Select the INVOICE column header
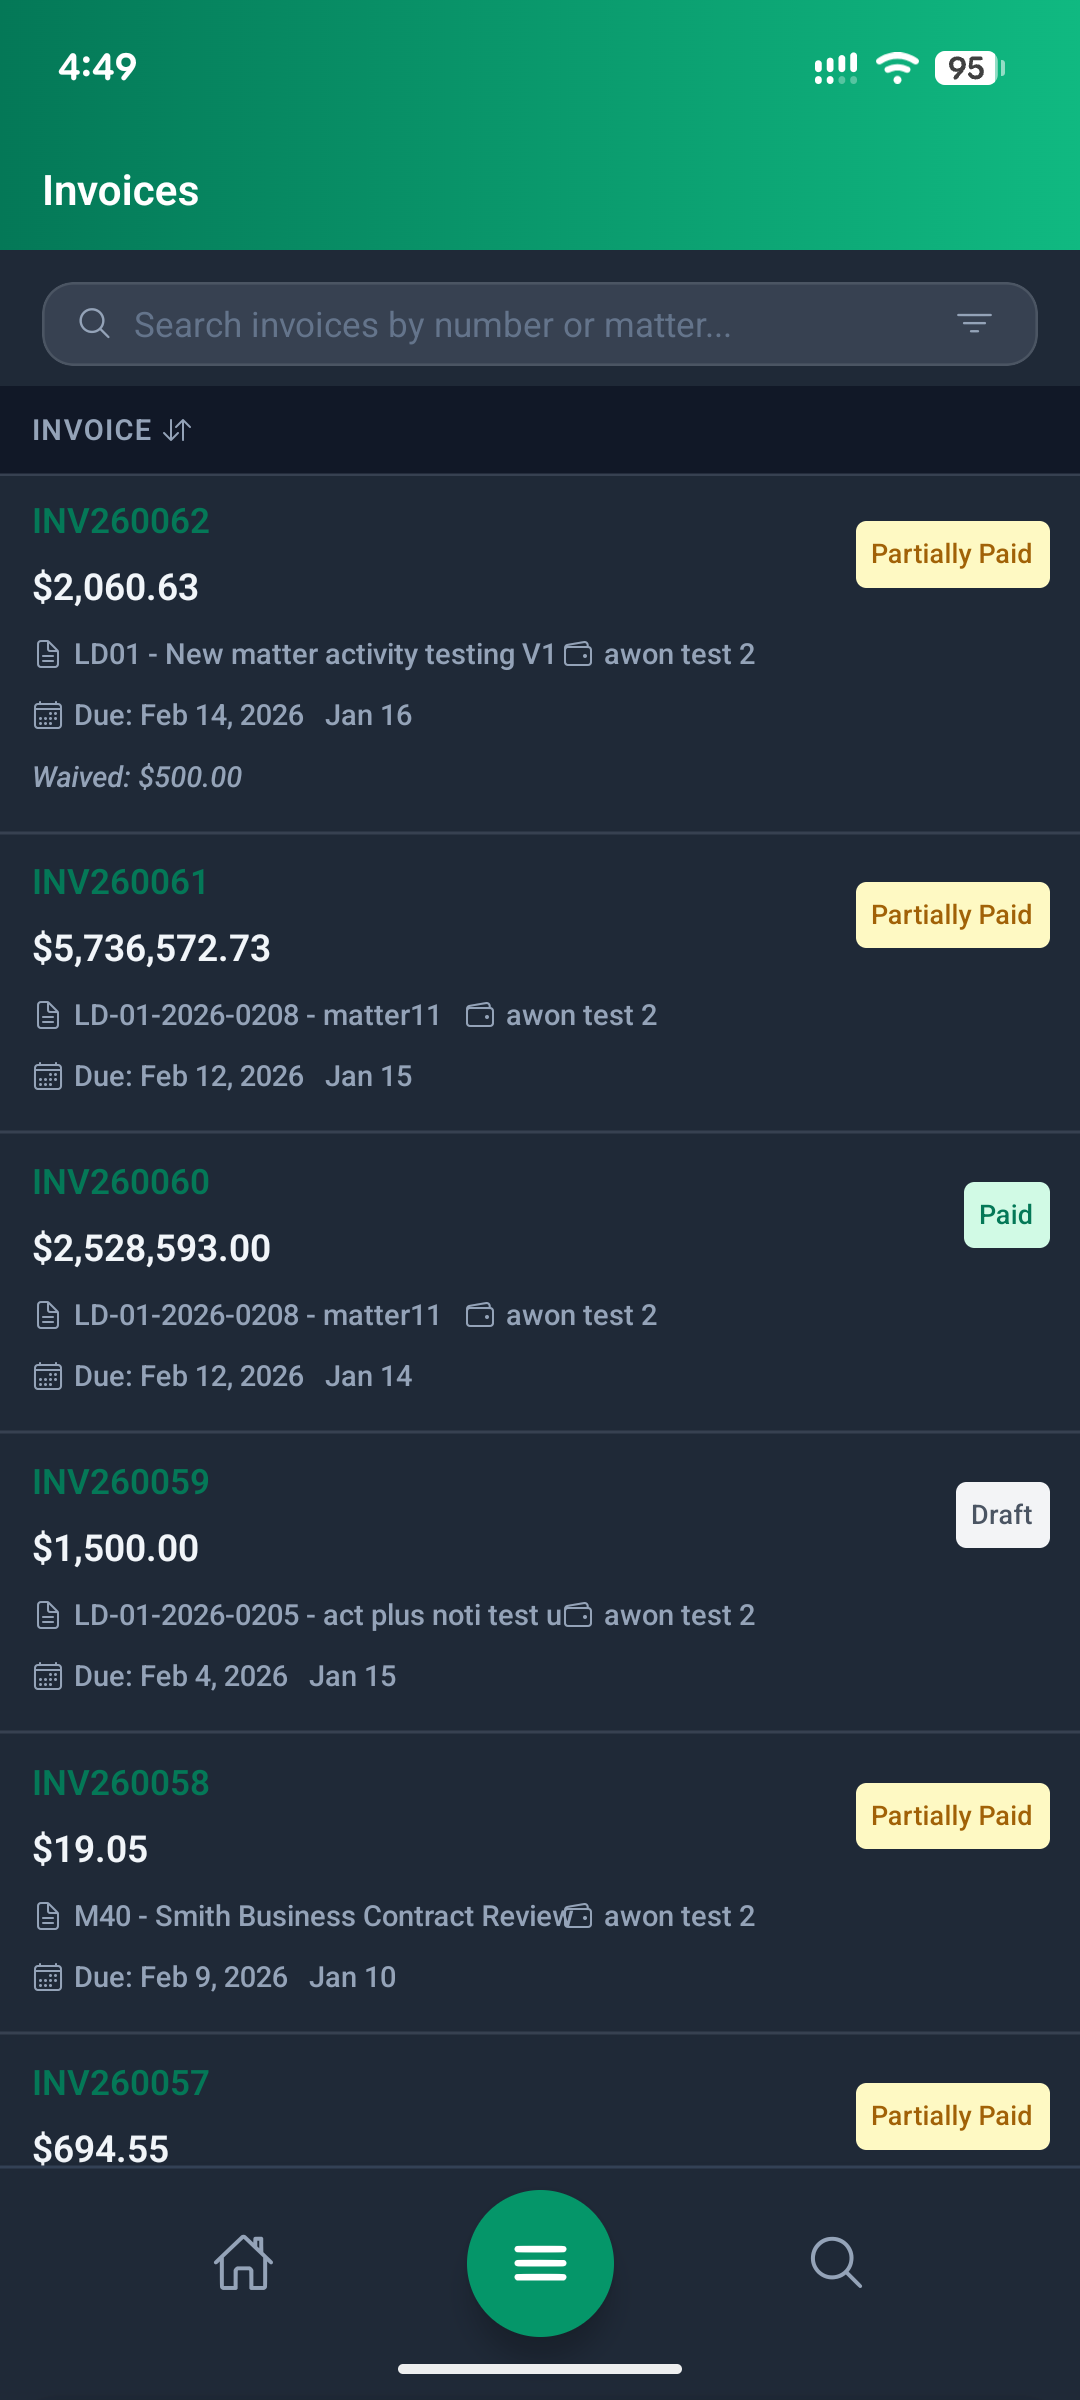Image resolution: width=1080 pixels, height=2400 pixels. [x=92, y=430]
